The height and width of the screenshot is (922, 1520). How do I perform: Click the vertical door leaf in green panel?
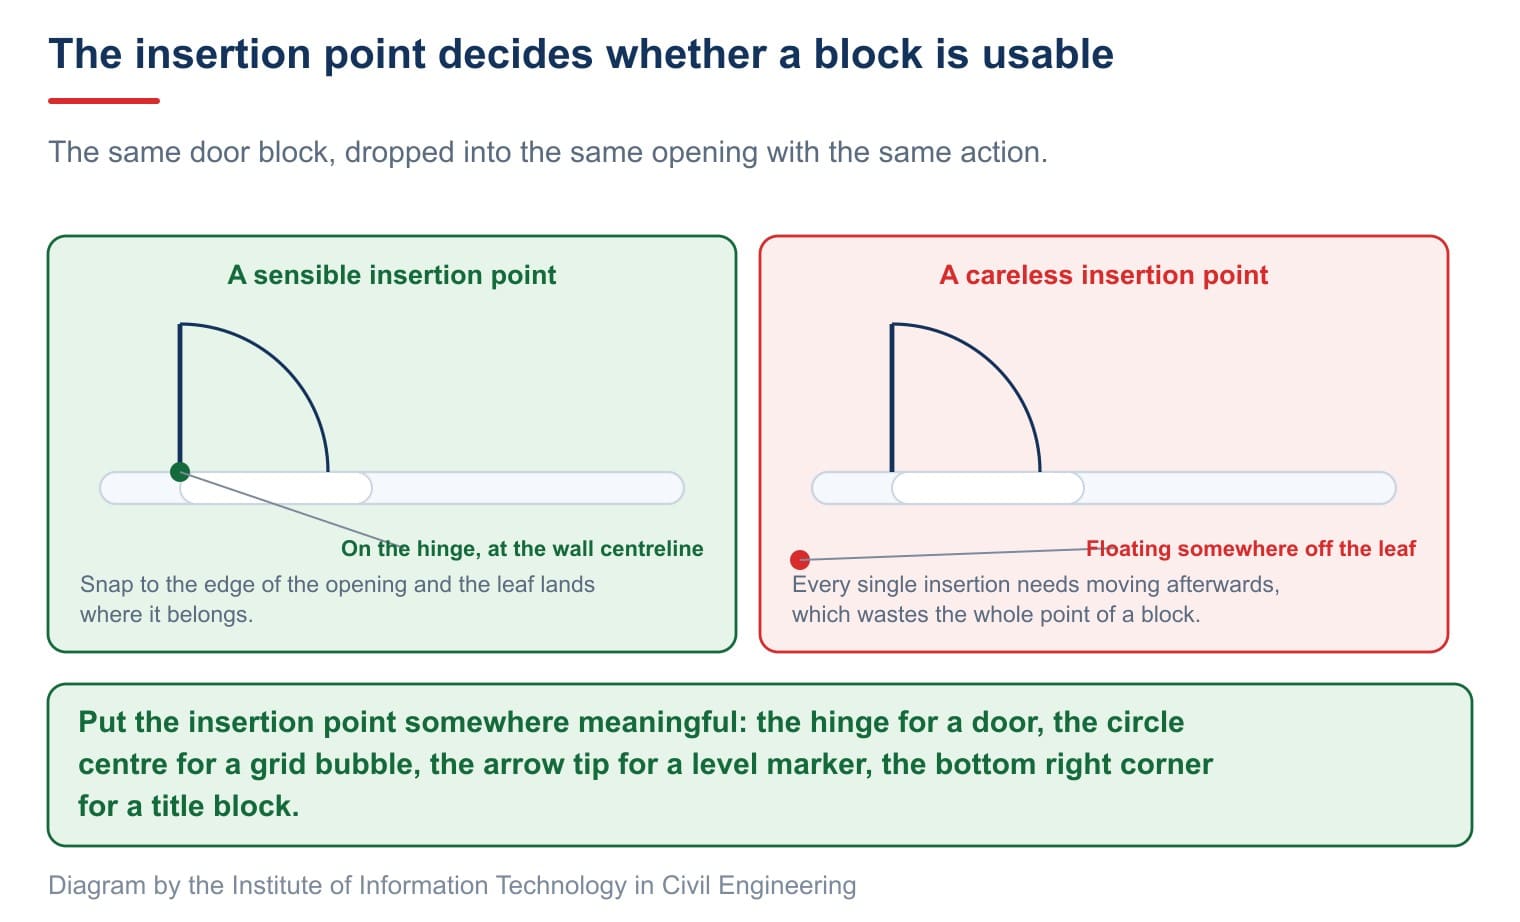(180, 397)
